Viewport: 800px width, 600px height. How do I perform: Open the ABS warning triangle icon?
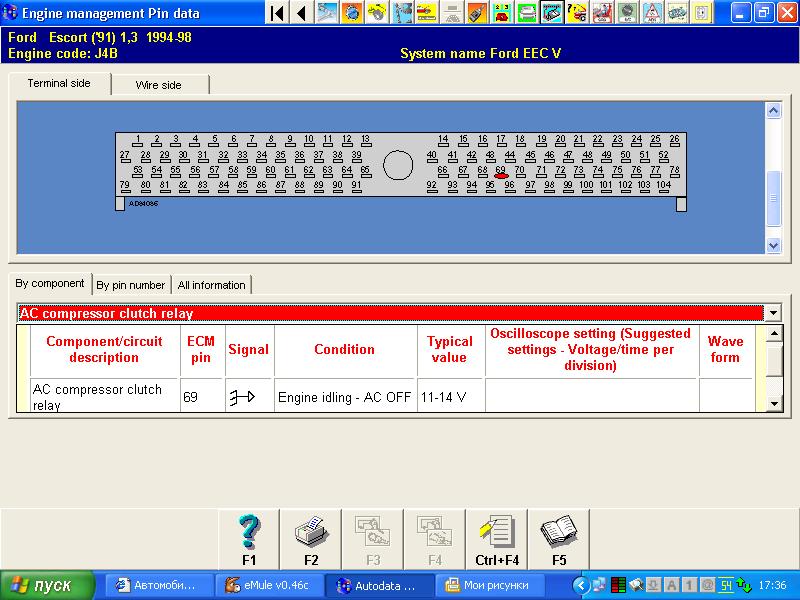(x=652, y=13)
